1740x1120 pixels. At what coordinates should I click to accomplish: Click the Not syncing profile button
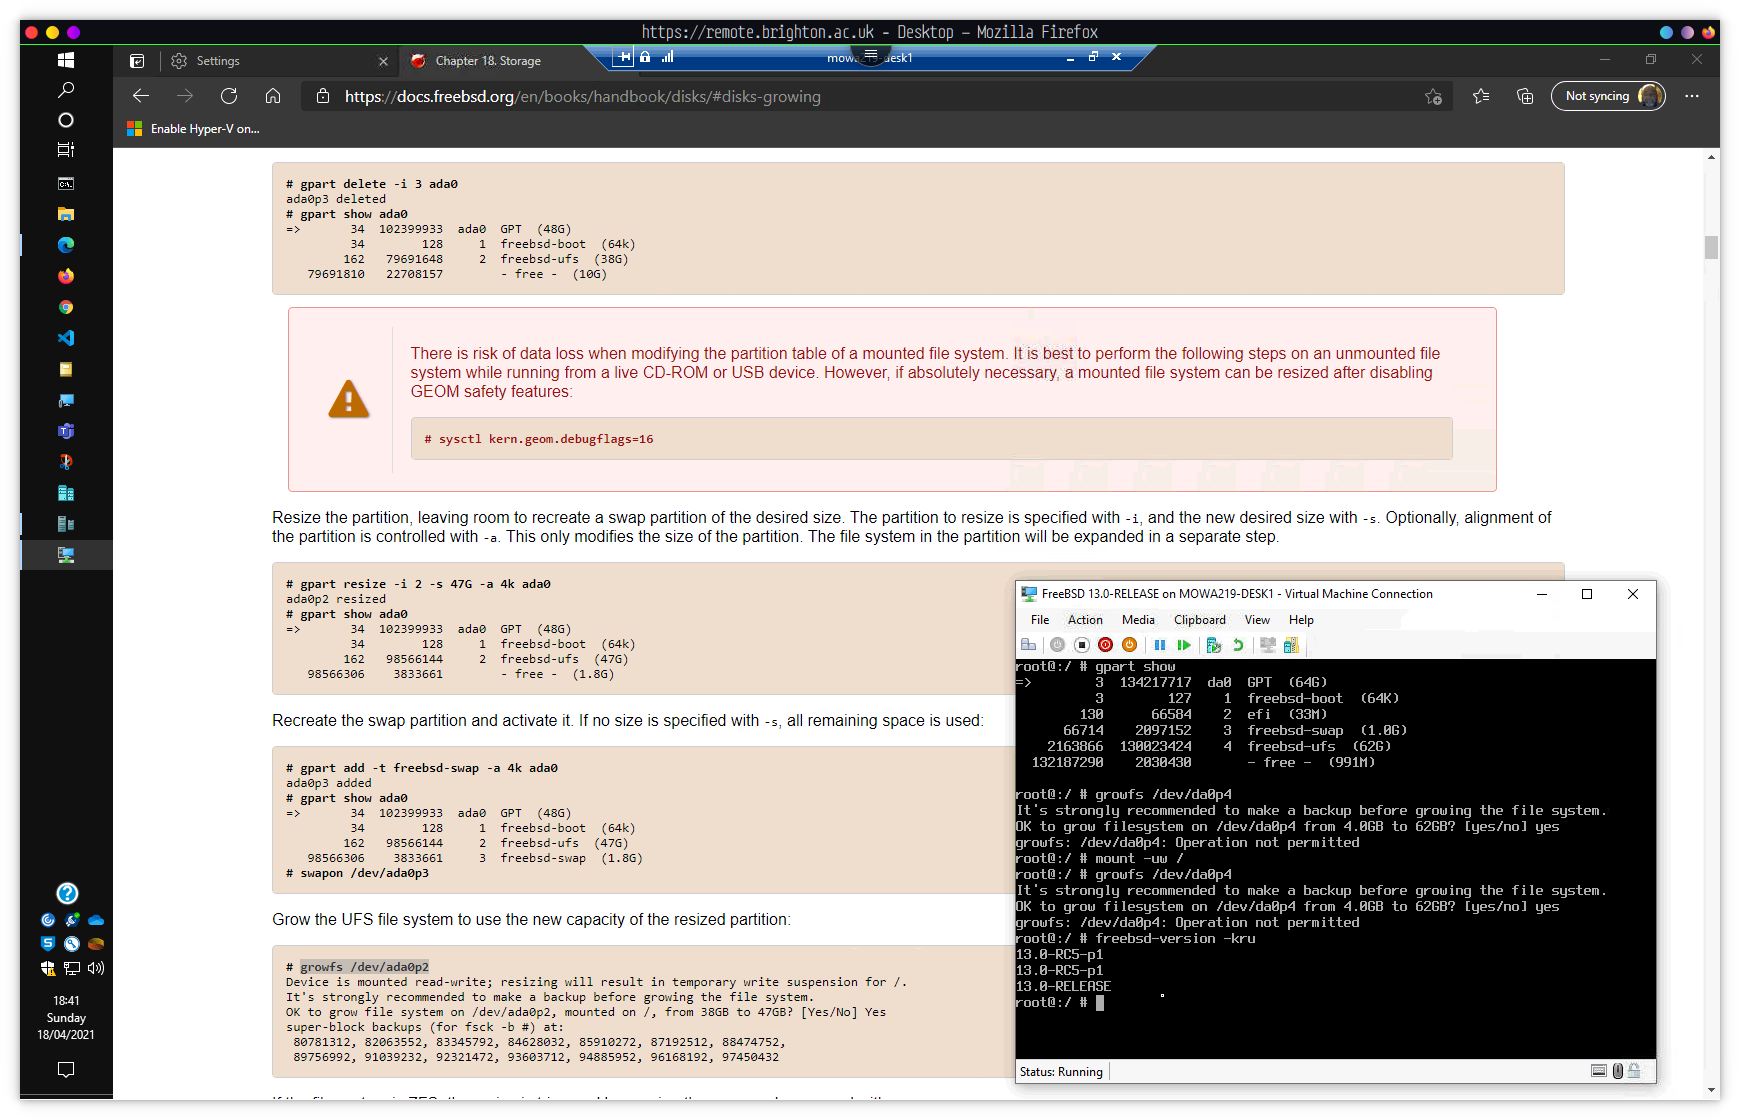click(1608, 96)
